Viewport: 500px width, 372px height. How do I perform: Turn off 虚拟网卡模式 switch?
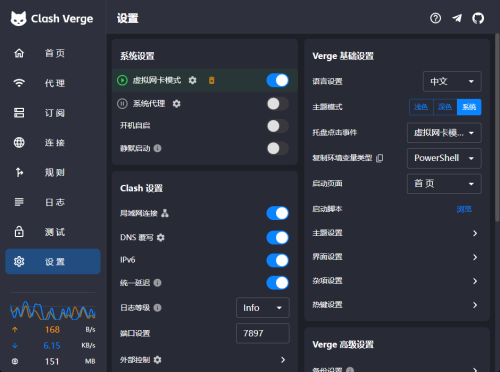tap(277, 80)
